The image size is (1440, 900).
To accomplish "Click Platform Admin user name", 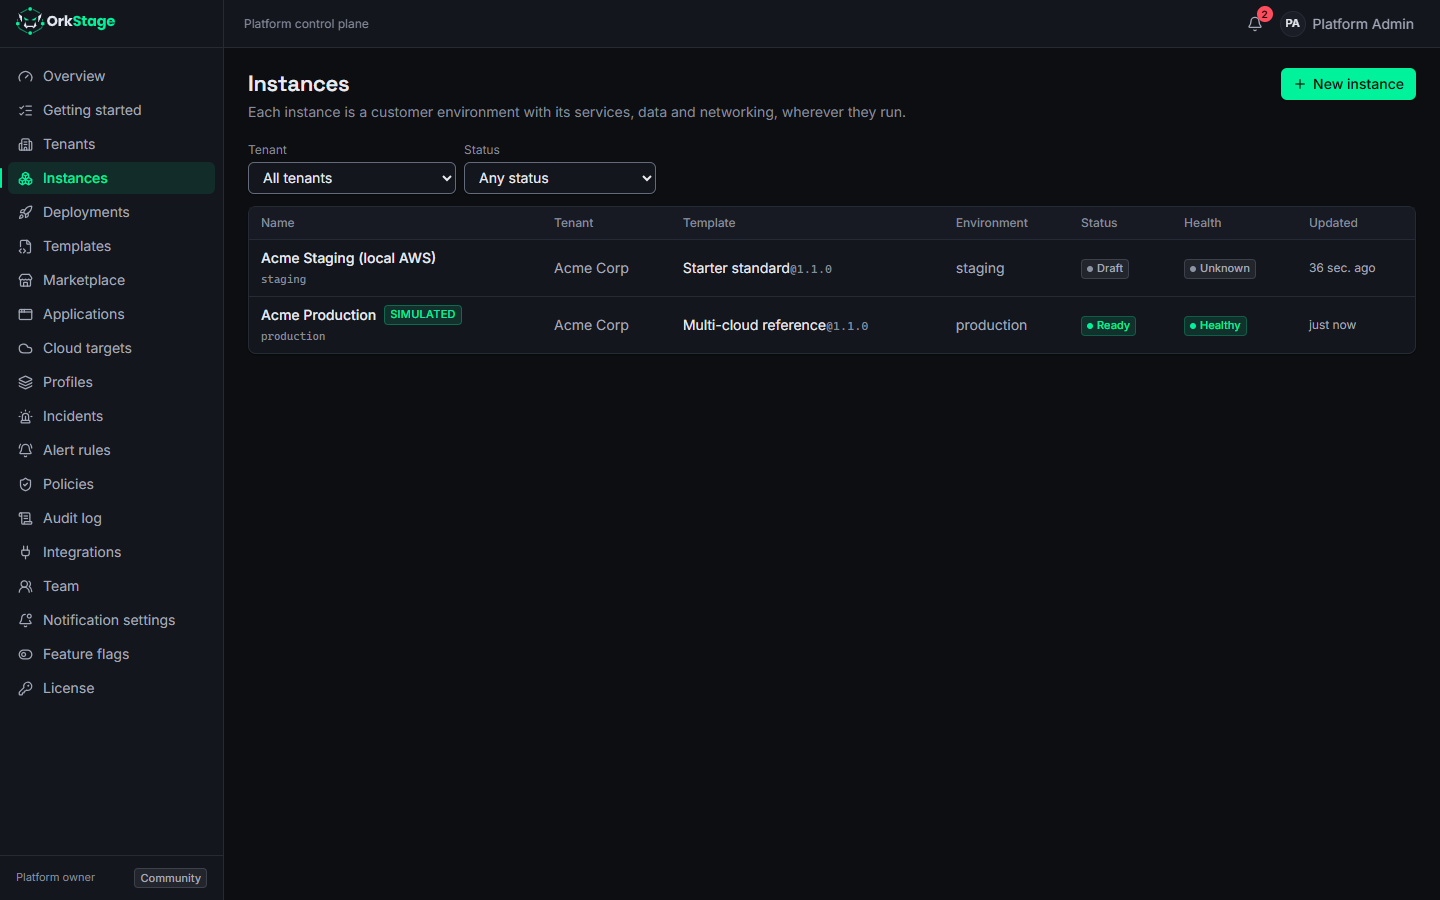I will coord(1363,24).
